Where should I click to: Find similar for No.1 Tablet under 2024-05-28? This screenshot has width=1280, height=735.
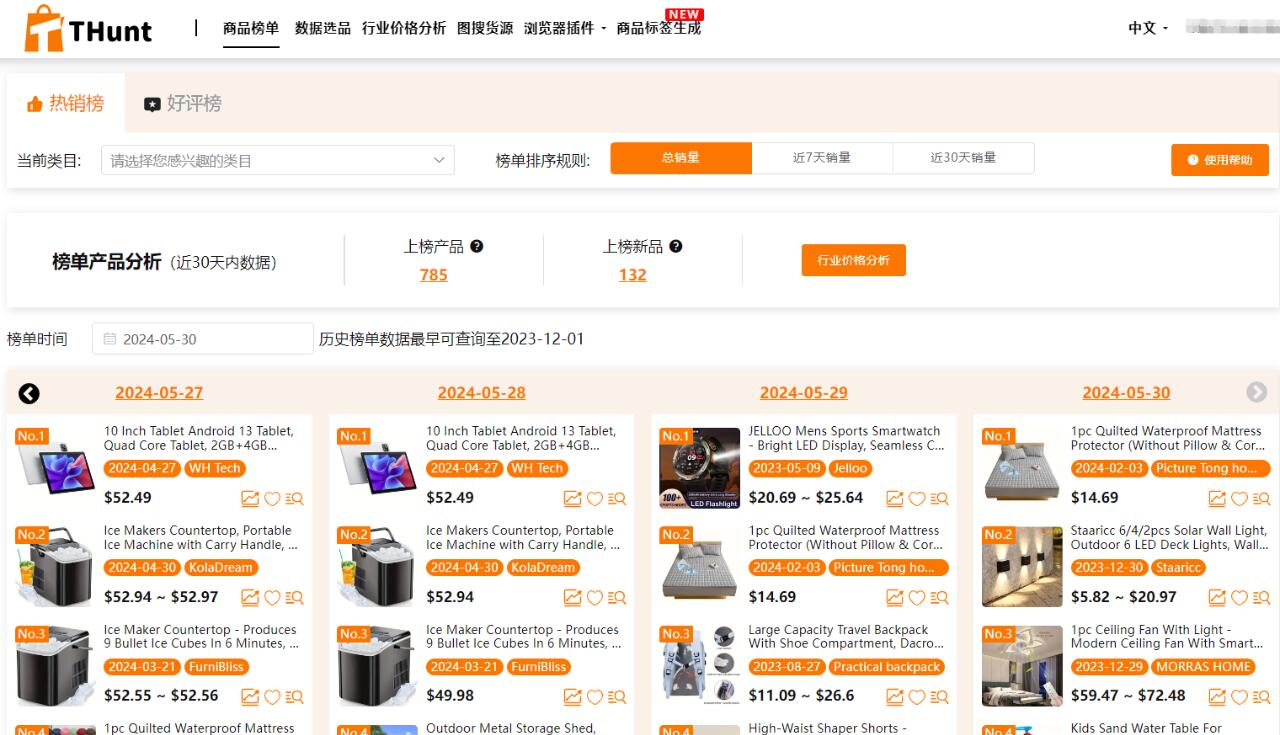tap(616, 498)
